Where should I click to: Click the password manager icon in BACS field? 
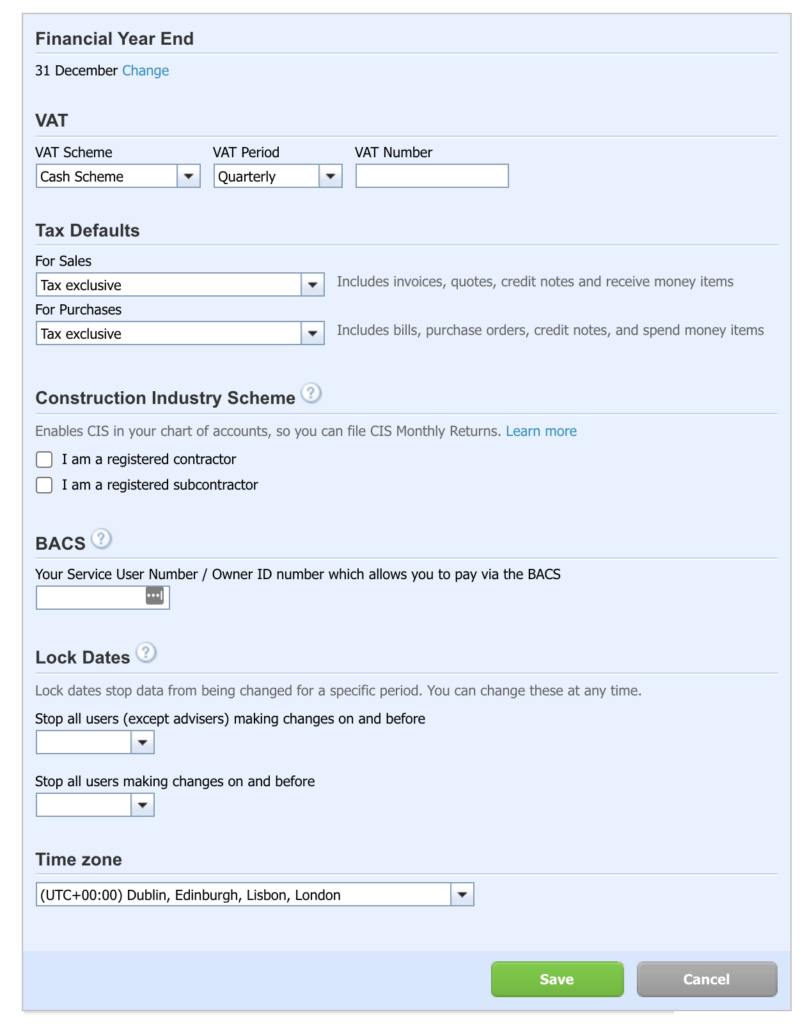tap(155, 596)
